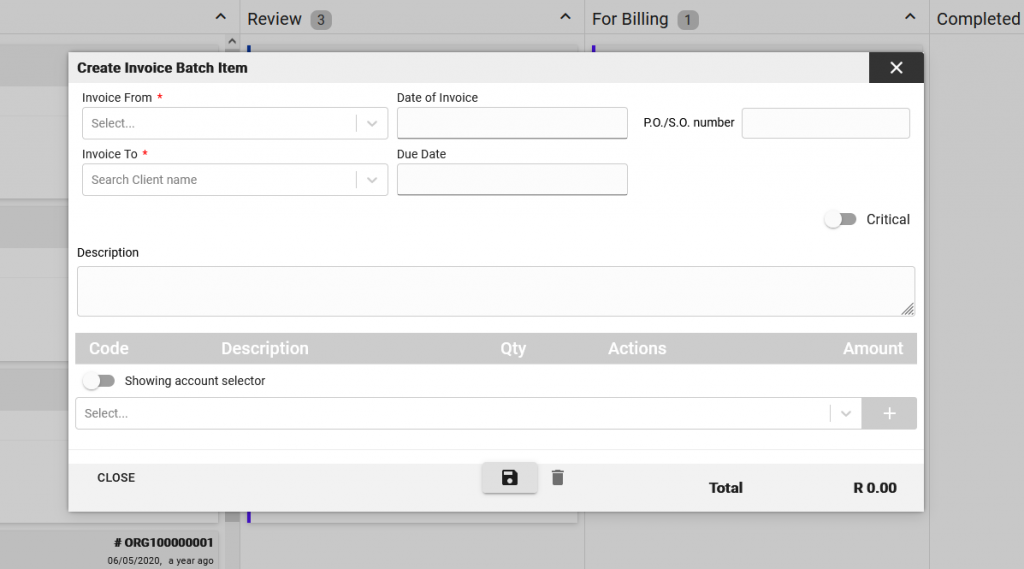Click the Review column header
Screen dimensions: 1024x569
(x=274, y=19)
